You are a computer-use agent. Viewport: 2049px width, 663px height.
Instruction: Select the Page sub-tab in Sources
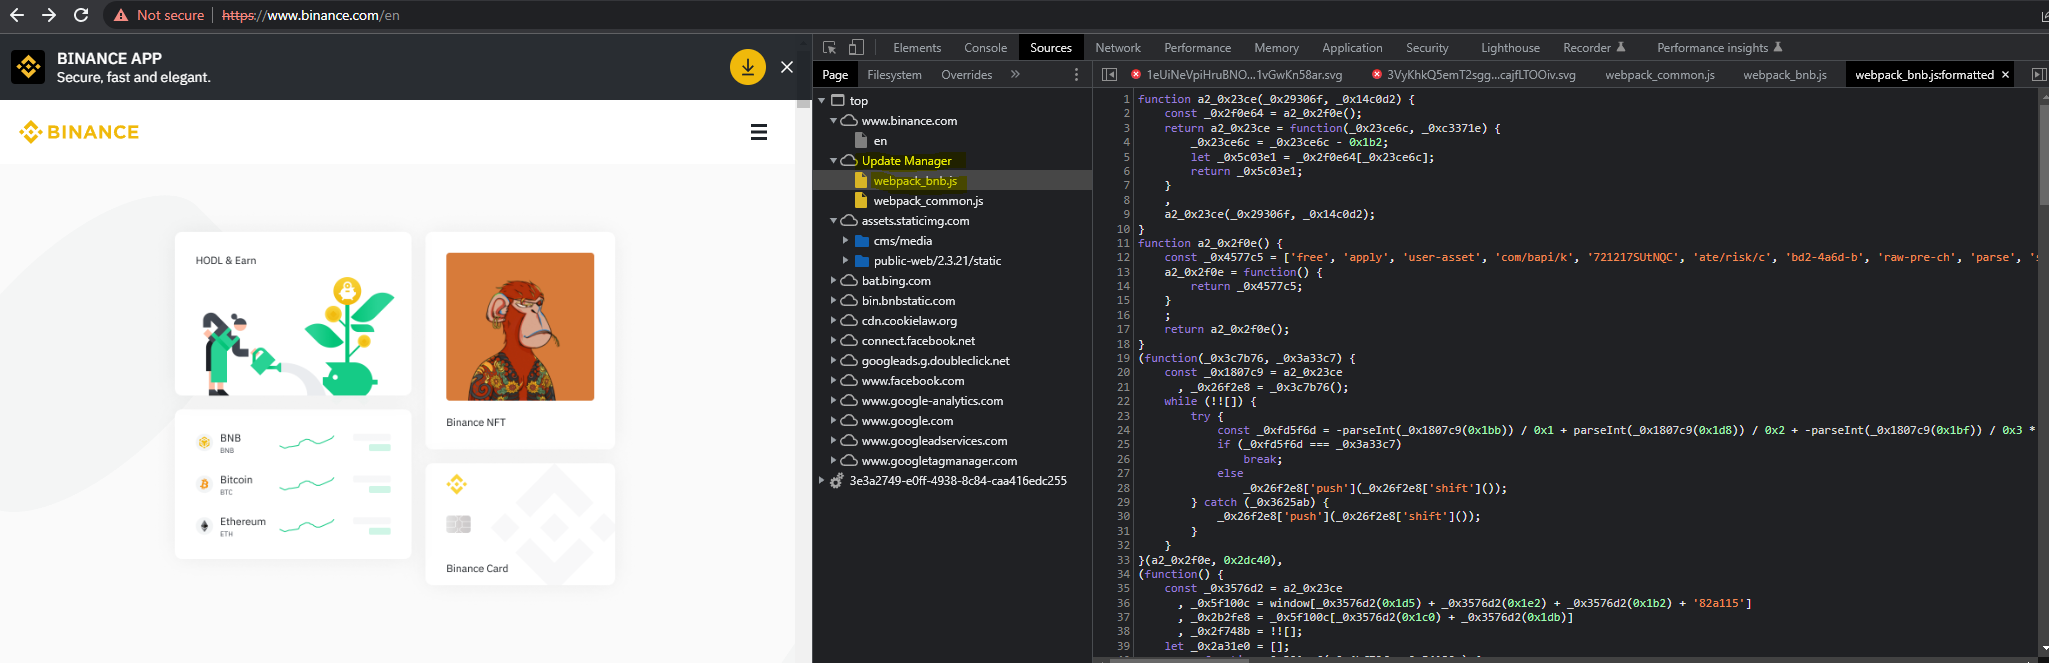pos(835,74)
